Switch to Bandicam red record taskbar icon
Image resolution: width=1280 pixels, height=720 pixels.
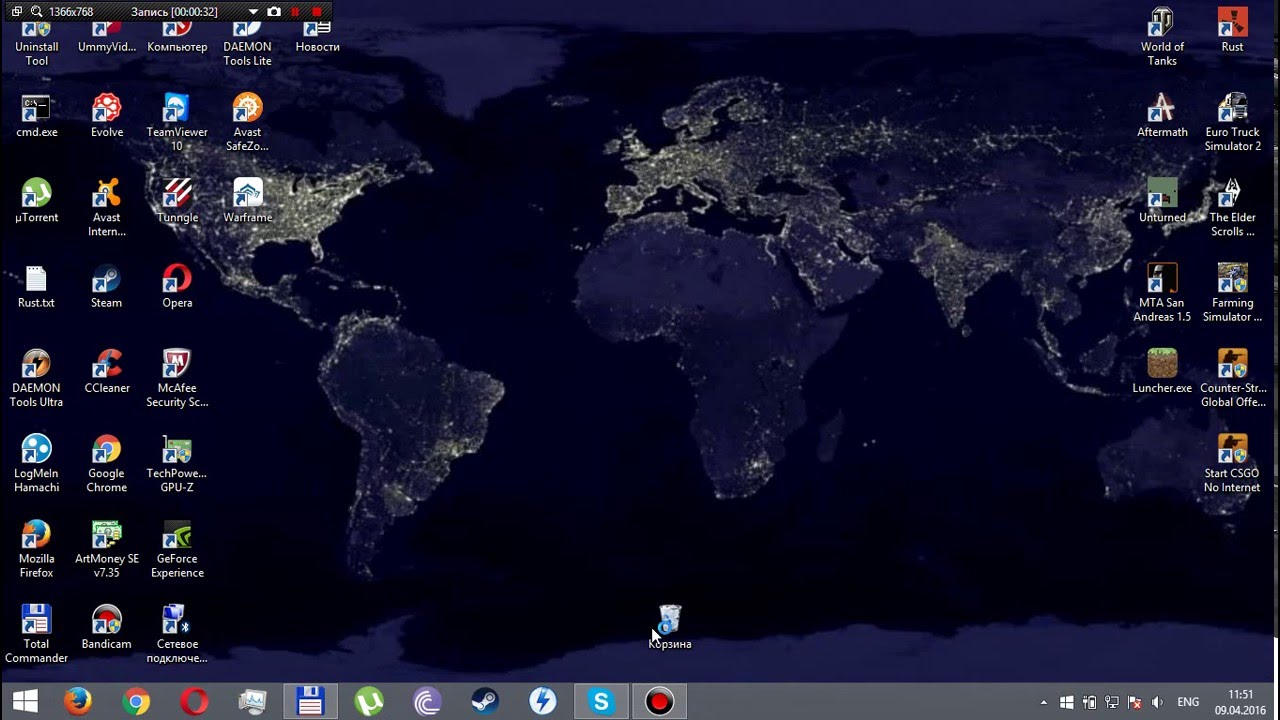click(x=659, y=702)
